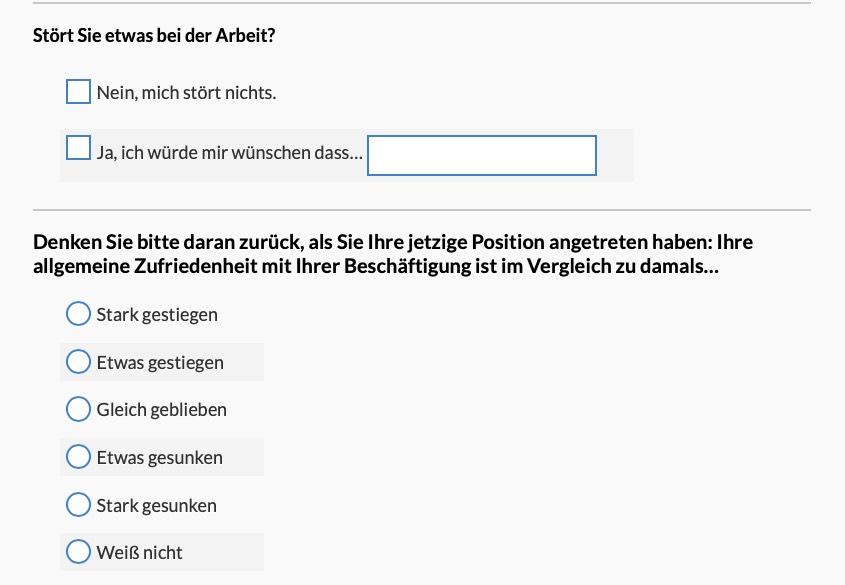Click the "Stark gestiegen" label text
The width and height of the screenshot is (845, 585).
pyautogui.click(x=157, y=315)
